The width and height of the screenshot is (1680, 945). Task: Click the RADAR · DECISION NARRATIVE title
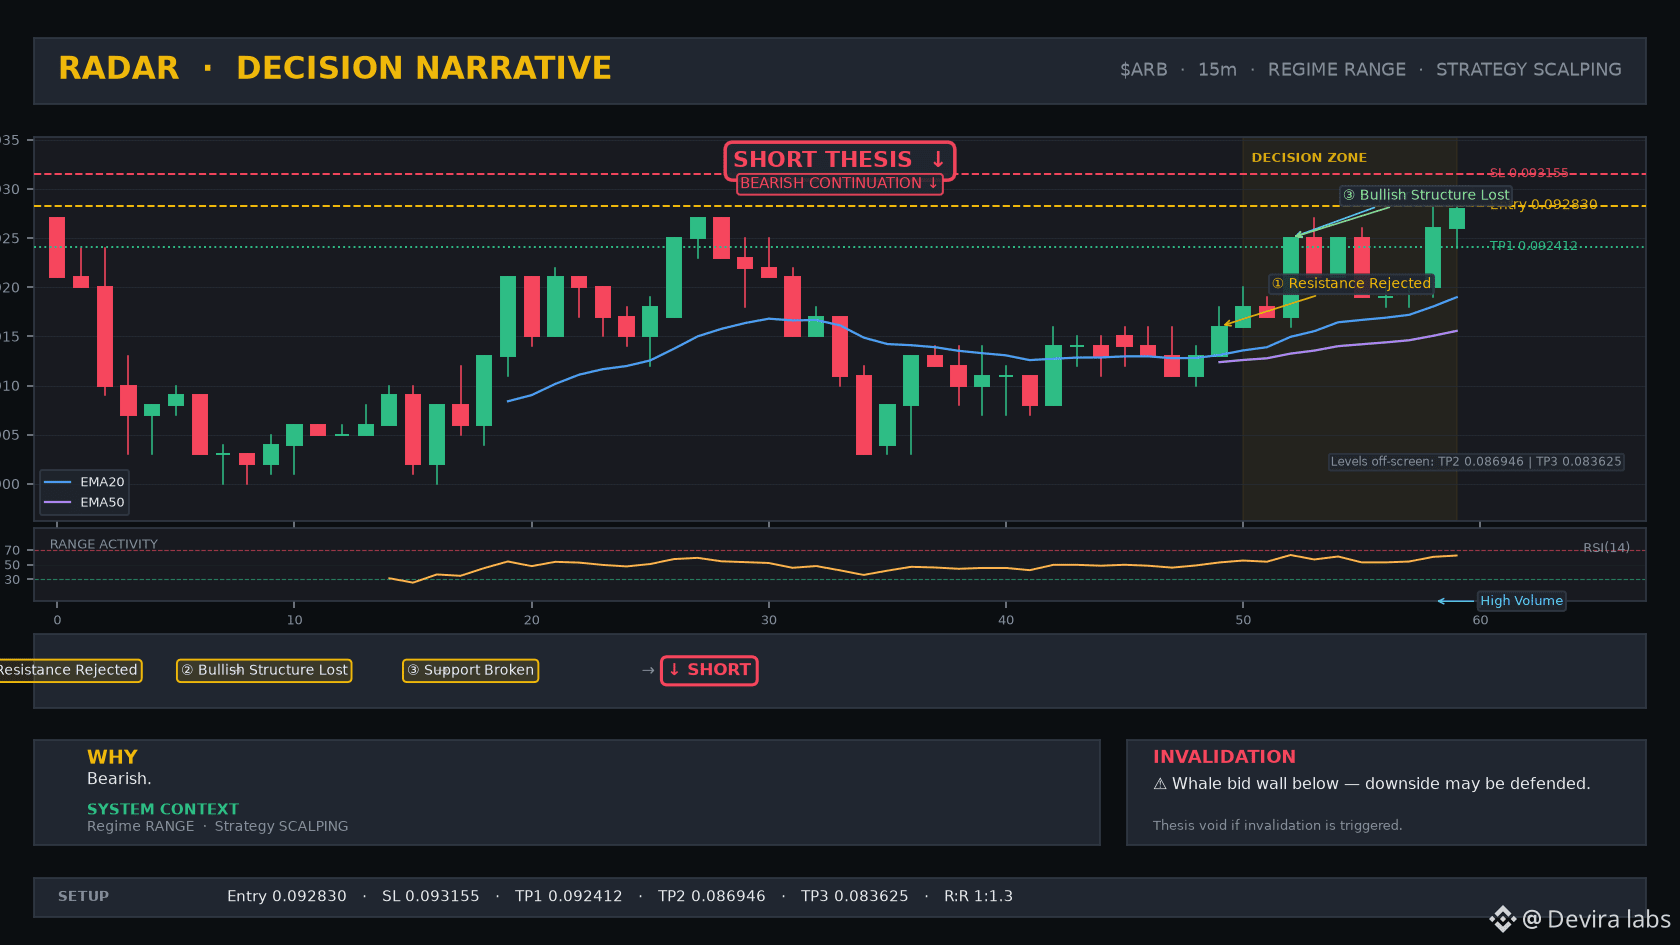335,68
